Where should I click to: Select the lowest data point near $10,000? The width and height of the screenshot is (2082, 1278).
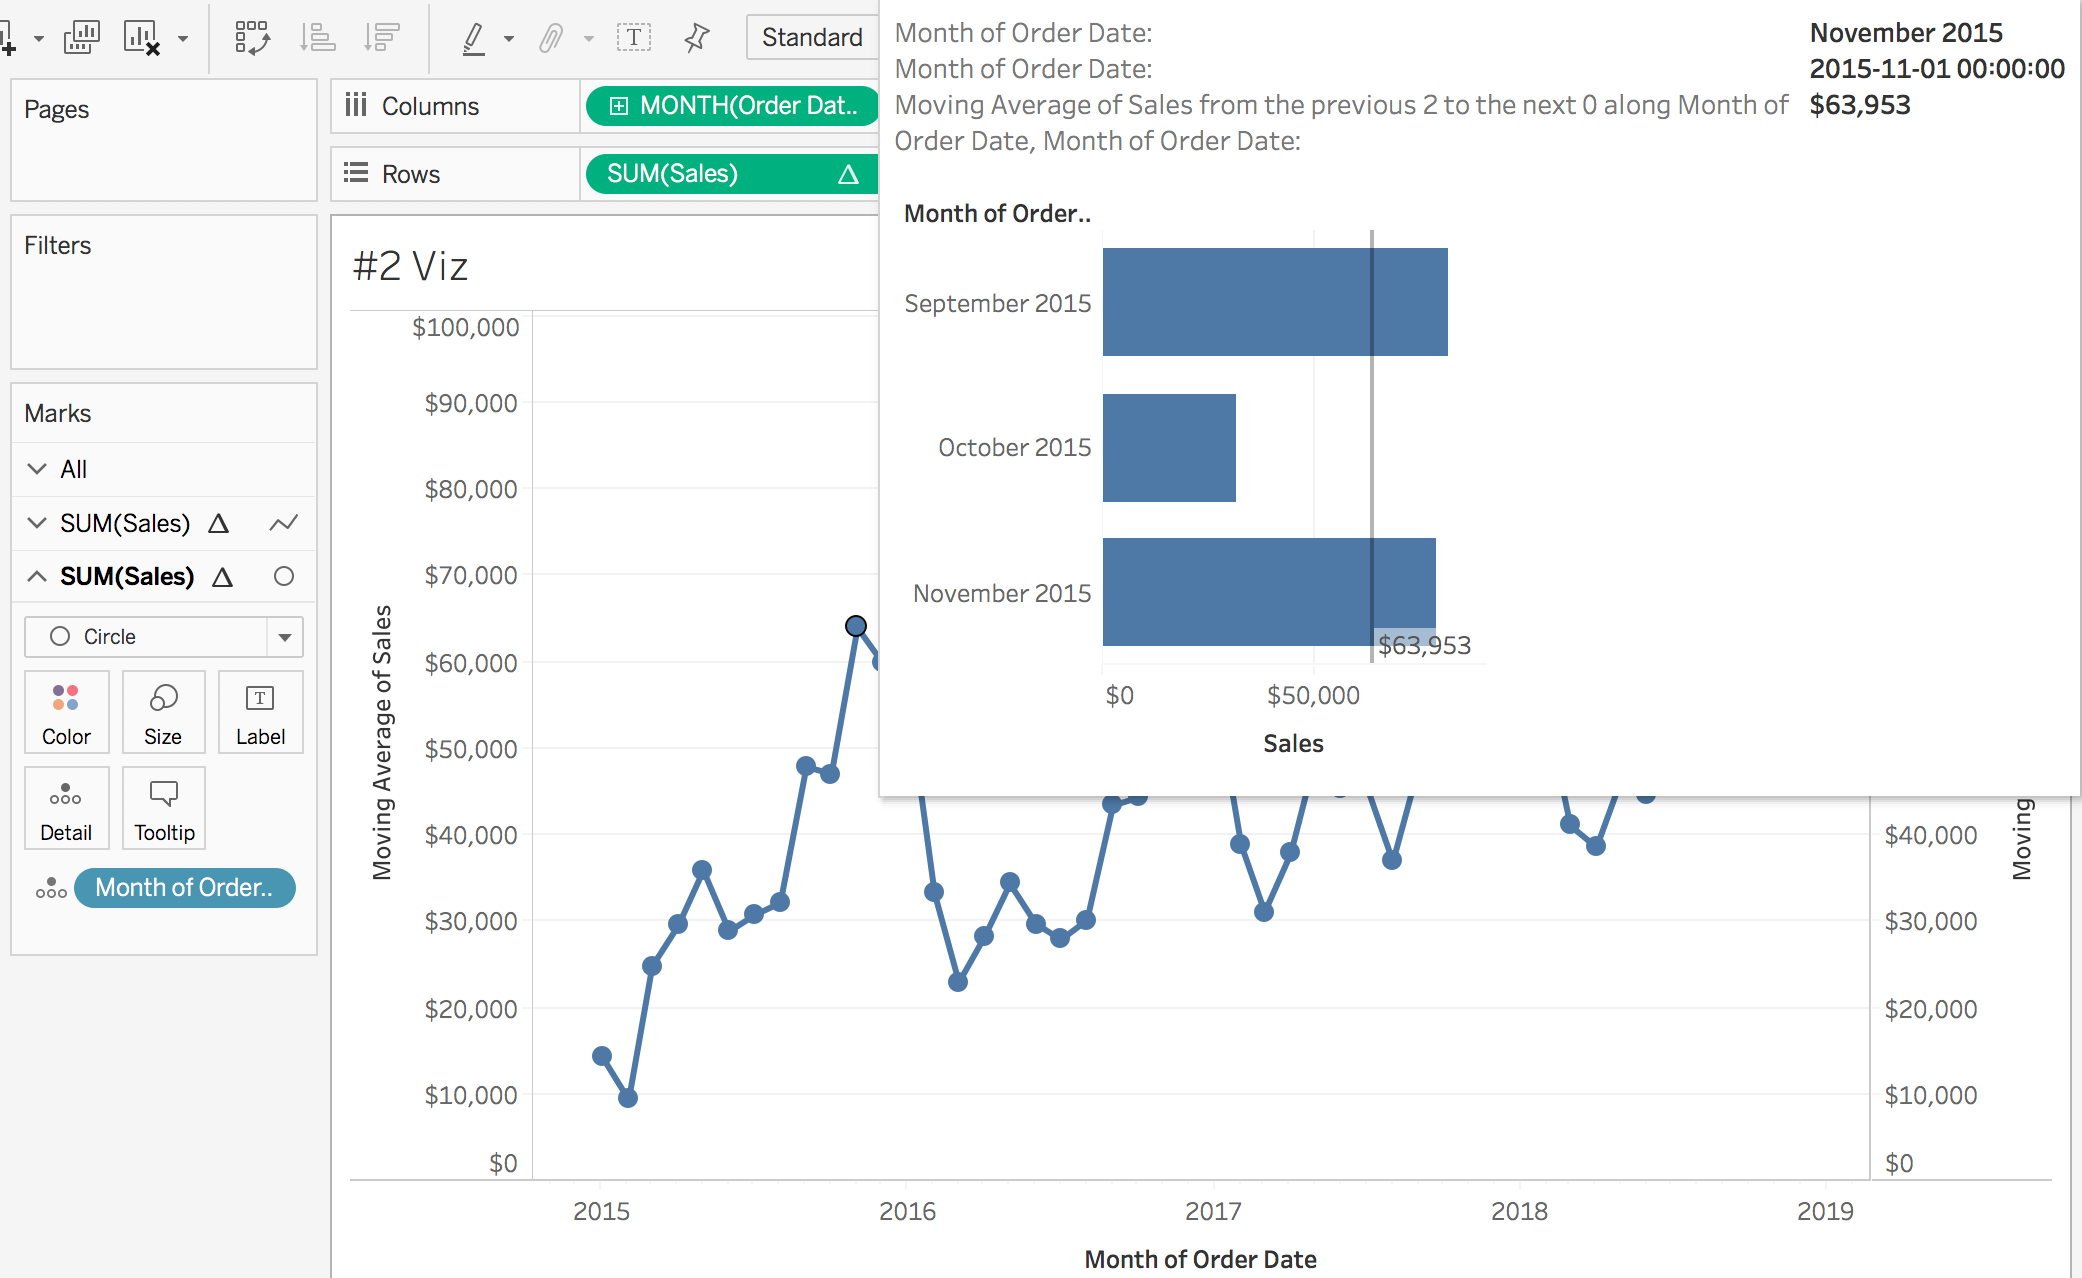point(628,1098)
